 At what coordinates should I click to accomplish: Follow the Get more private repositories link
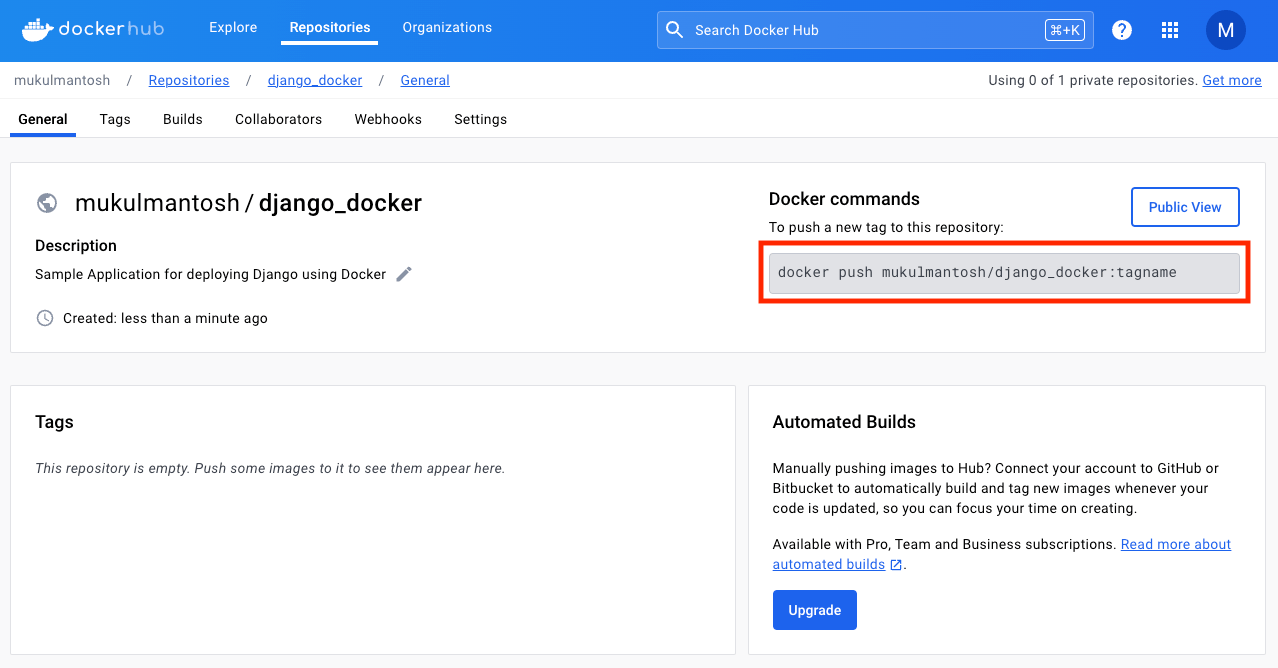click(x=1231, y=80)
